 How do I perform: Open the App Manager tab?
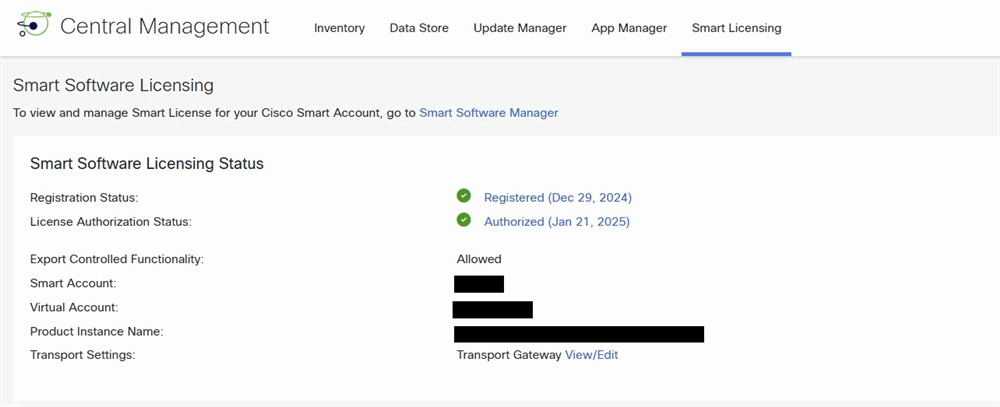click(629, 28)
